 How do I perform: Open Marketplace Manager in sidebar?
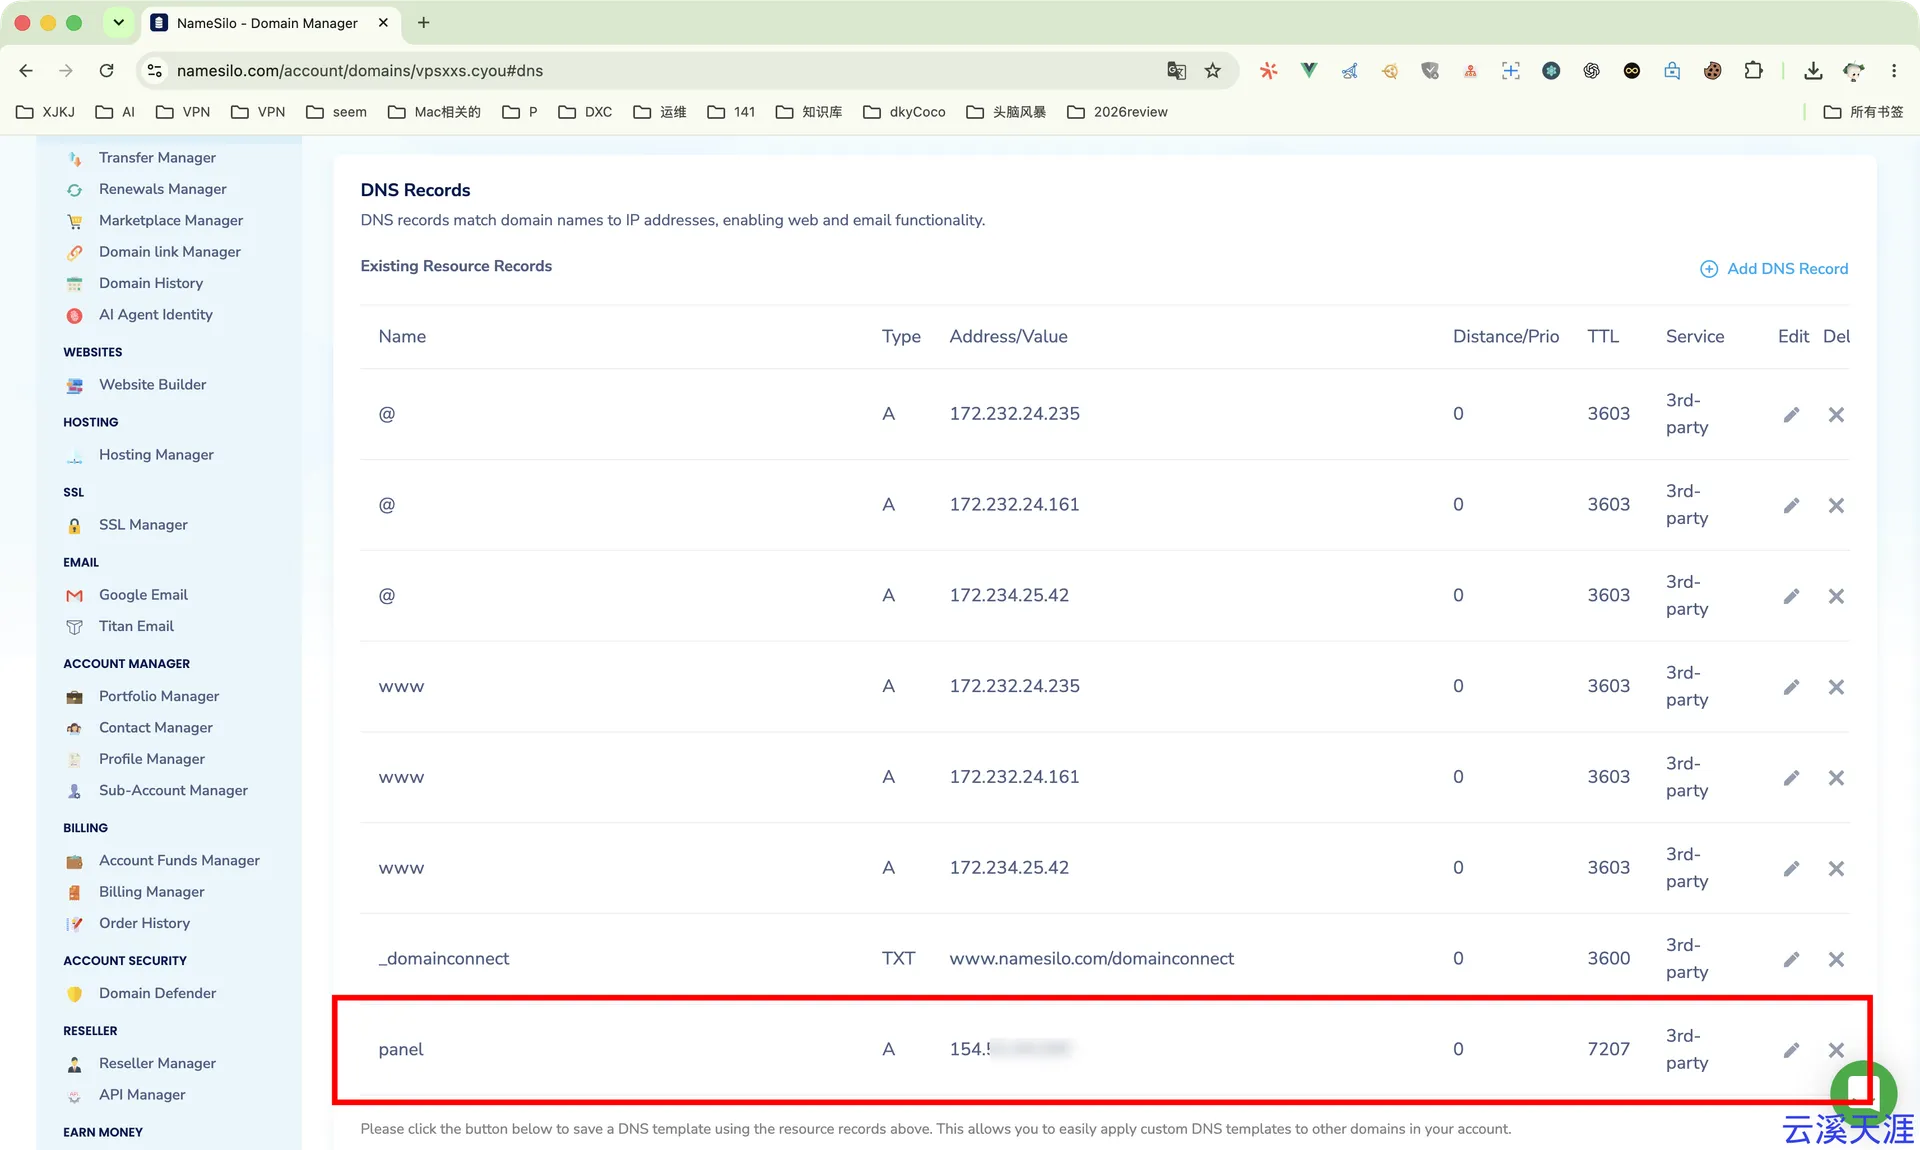tap(170, 221)
